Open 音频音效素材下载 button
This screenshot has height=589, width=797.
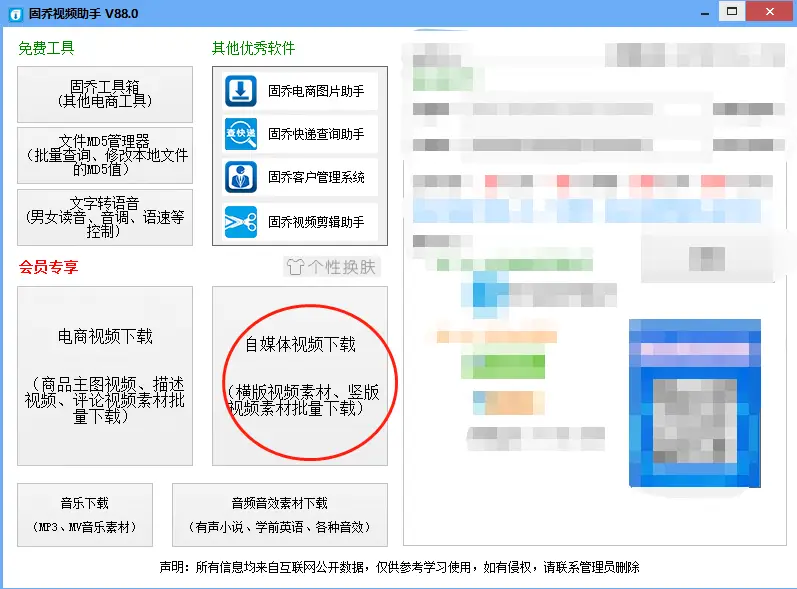point(280,515)
